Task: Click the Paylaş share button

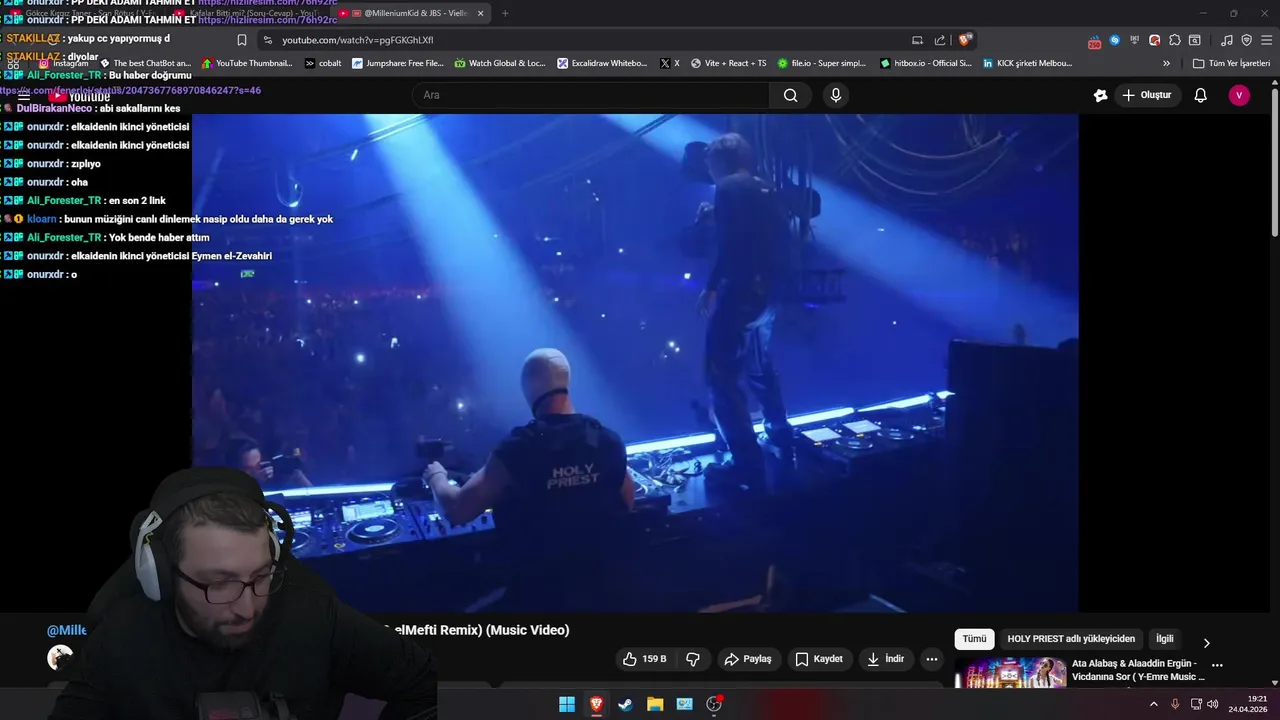Action: [x=748, y=659]
